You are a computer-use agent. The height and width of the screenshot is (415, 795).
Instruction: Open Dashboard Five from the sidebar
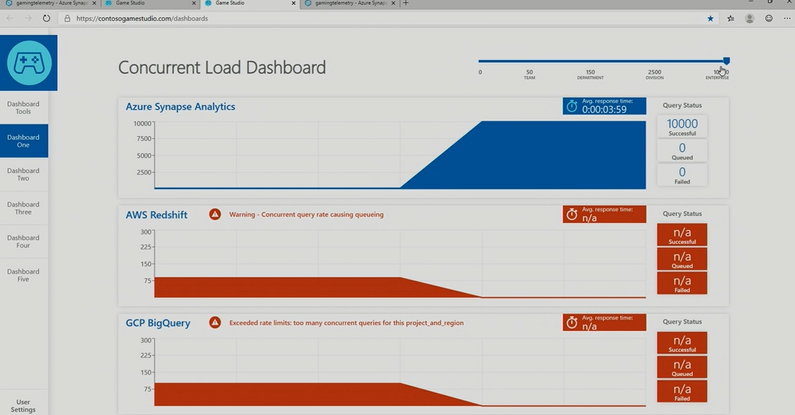click(23, 275)
